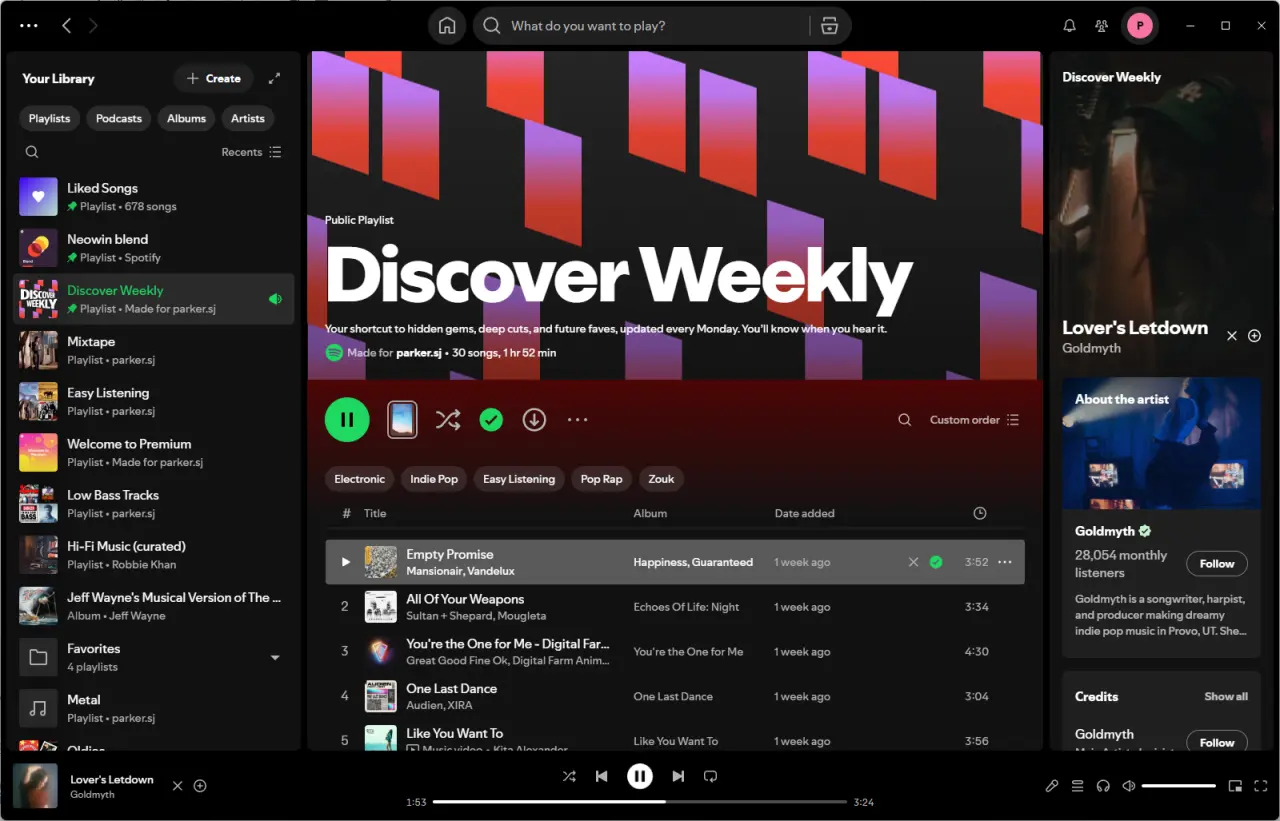Navigate back with the left arrow

point(66,26)
